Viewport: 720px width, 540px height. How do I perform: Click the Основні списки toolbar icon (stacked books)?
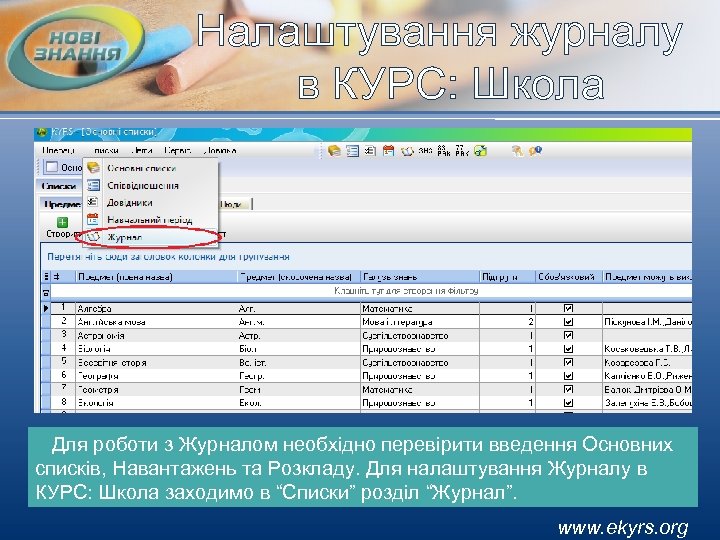tap(334, 151)
